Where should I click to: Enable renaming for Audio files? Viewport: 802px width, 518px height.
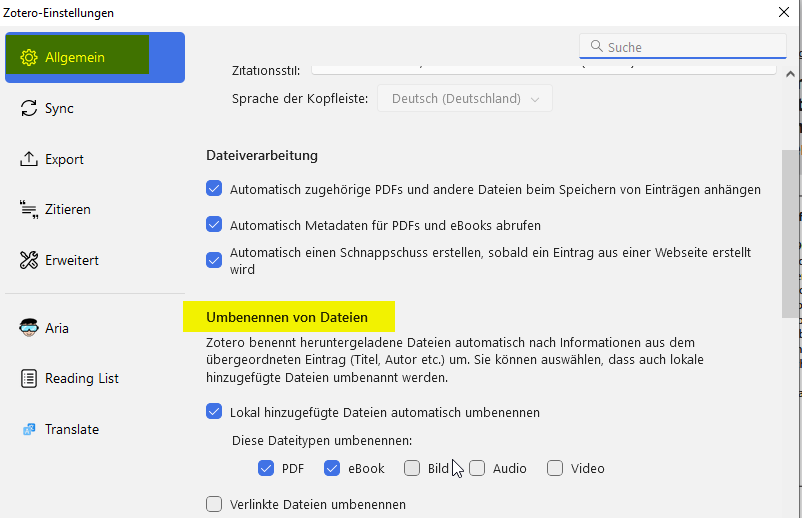pos(477,468)
